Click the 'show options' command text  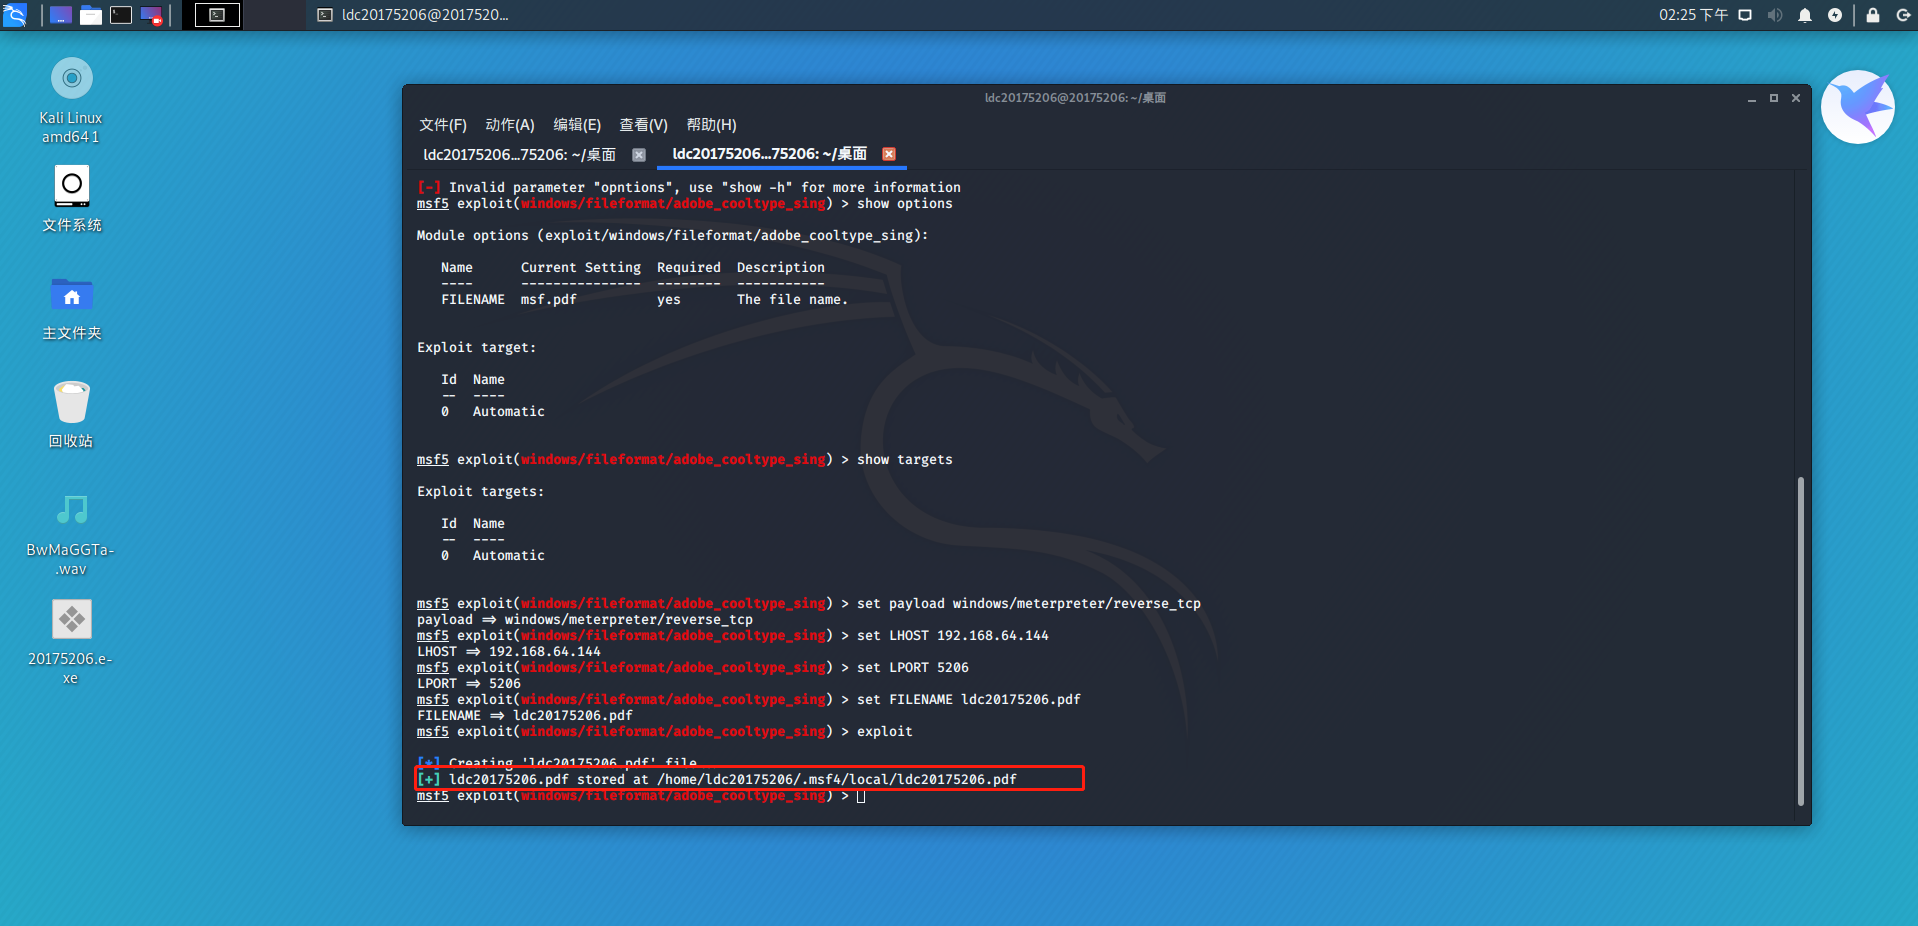904,204
